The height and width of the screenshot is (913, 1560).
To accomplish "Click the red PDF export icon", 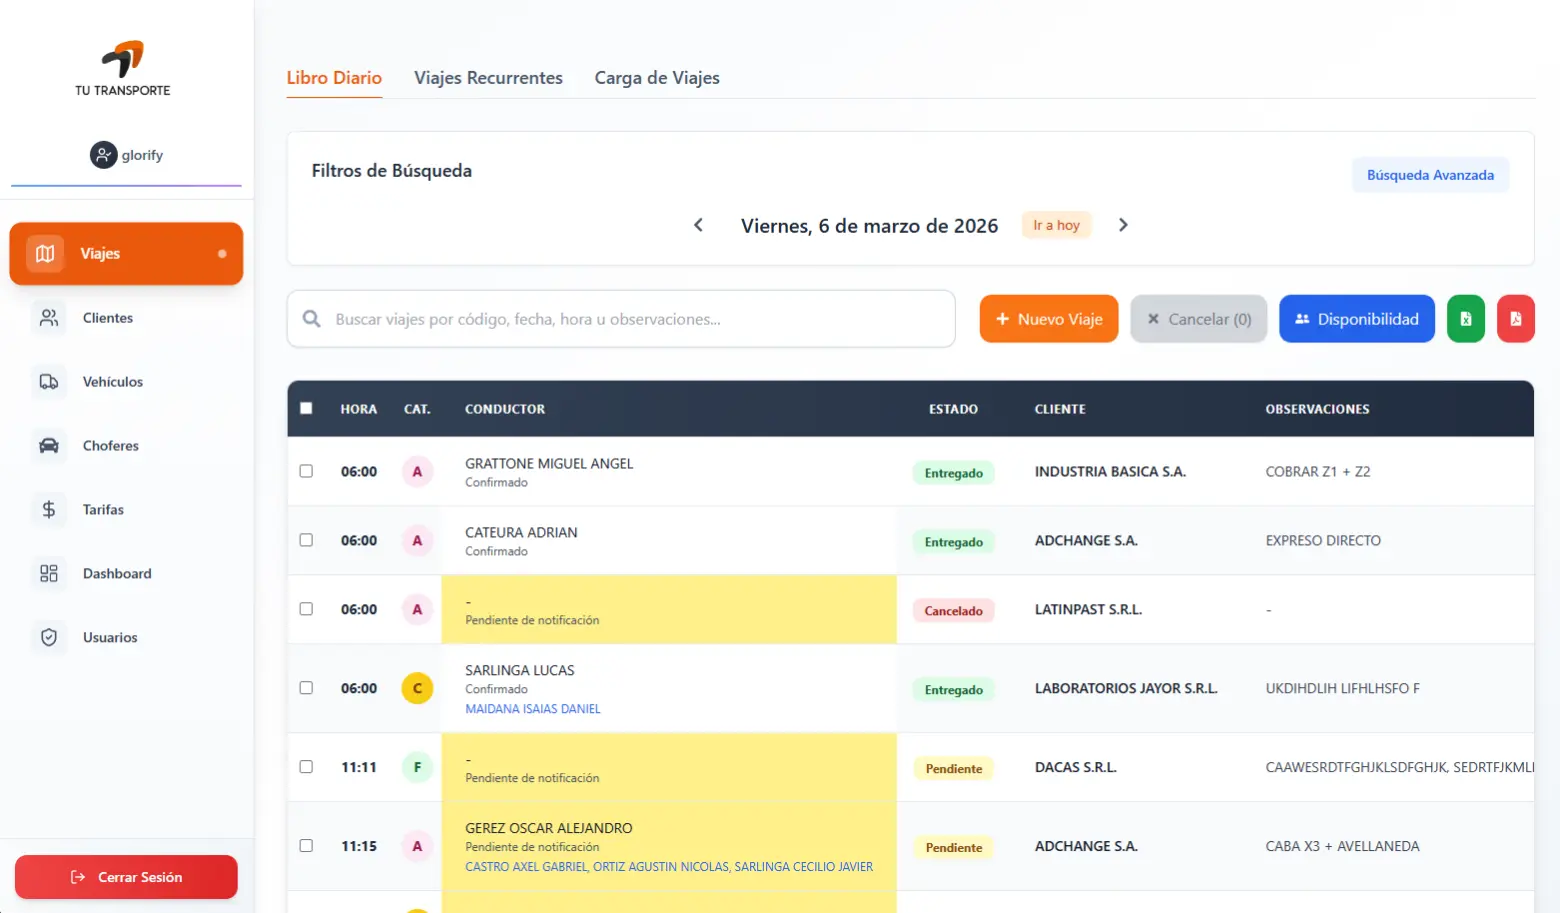I will (x=1515, y=319).
